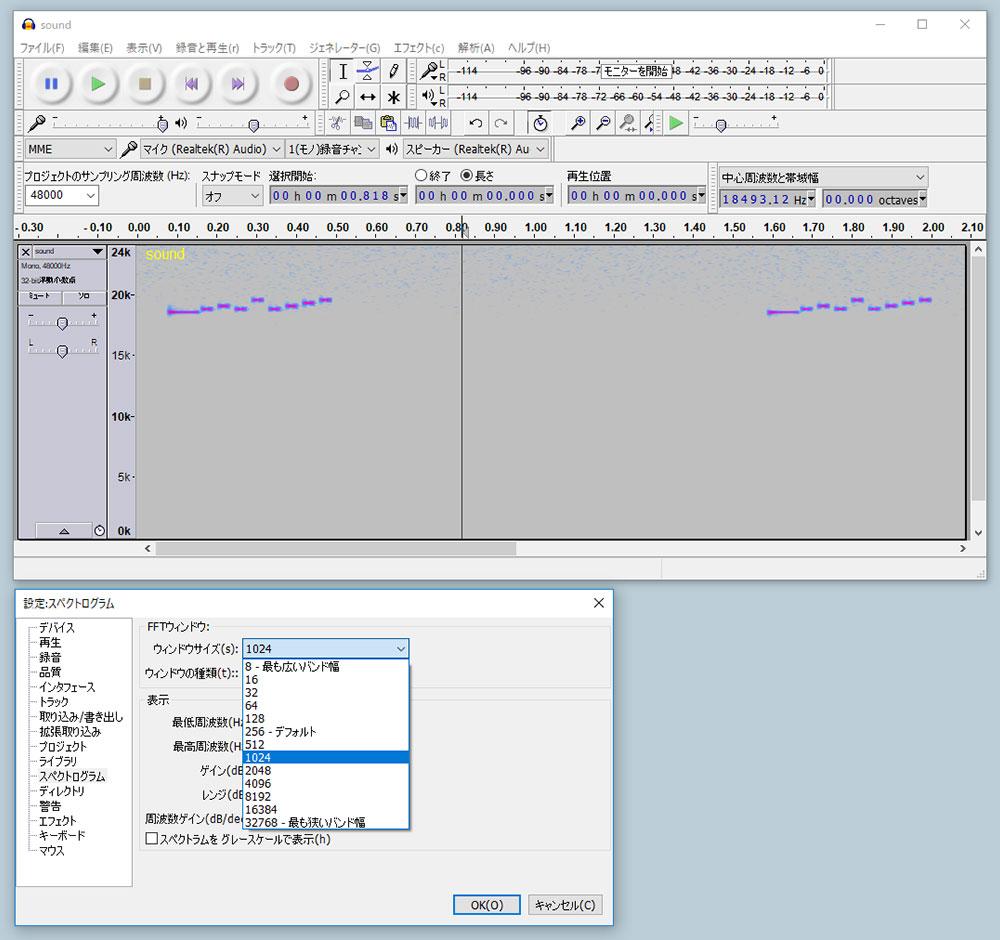The height and width of the screenshot is (940, 1000).
Task: Enable grayscale spectrogram checkbox
Action: click(153, 839)
